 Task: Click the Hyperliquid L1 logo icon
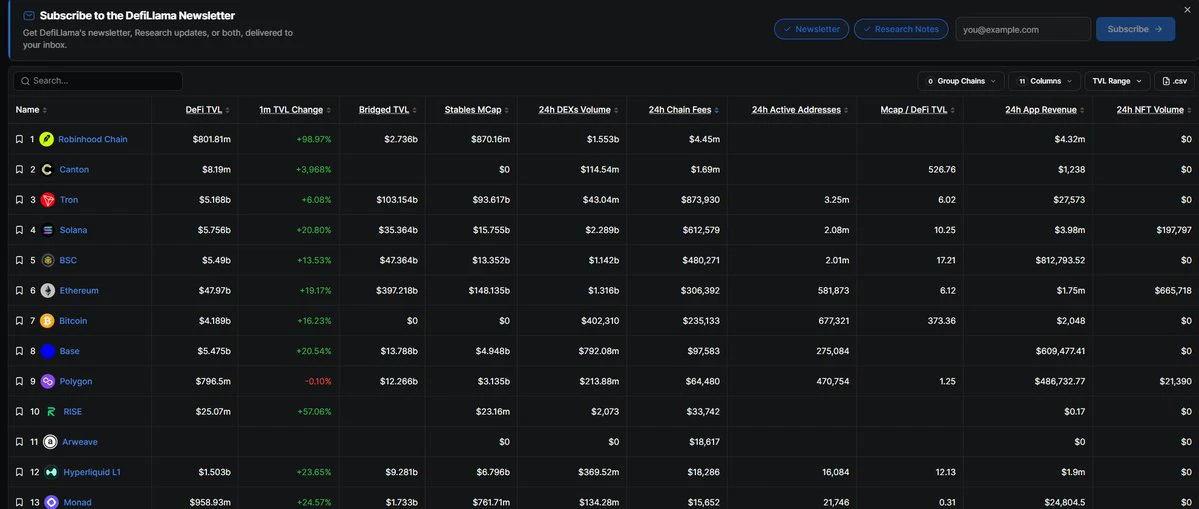51,472
